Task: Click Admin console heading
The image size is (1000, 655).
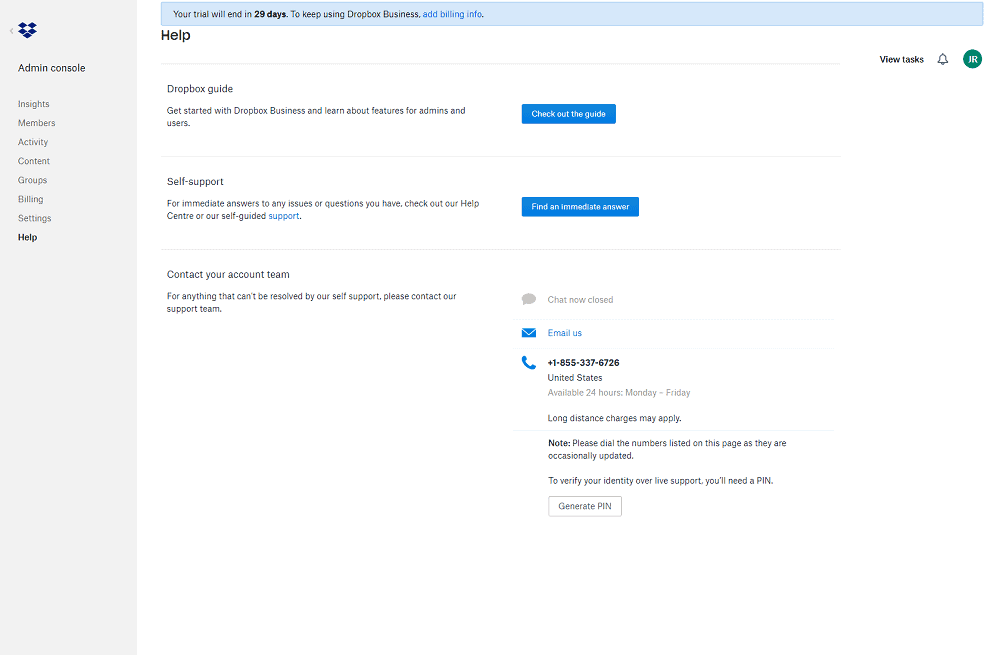Action: coord(52,68)
